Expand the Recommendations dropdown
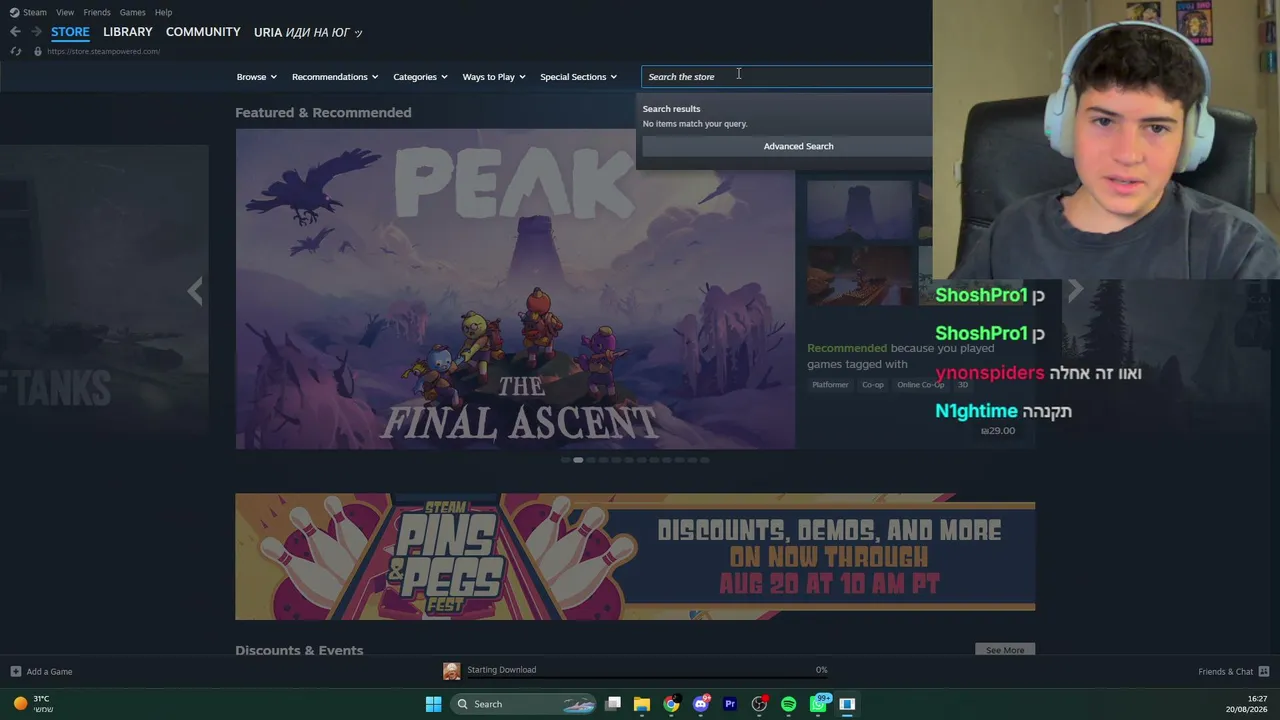 (x=335, y=77)
